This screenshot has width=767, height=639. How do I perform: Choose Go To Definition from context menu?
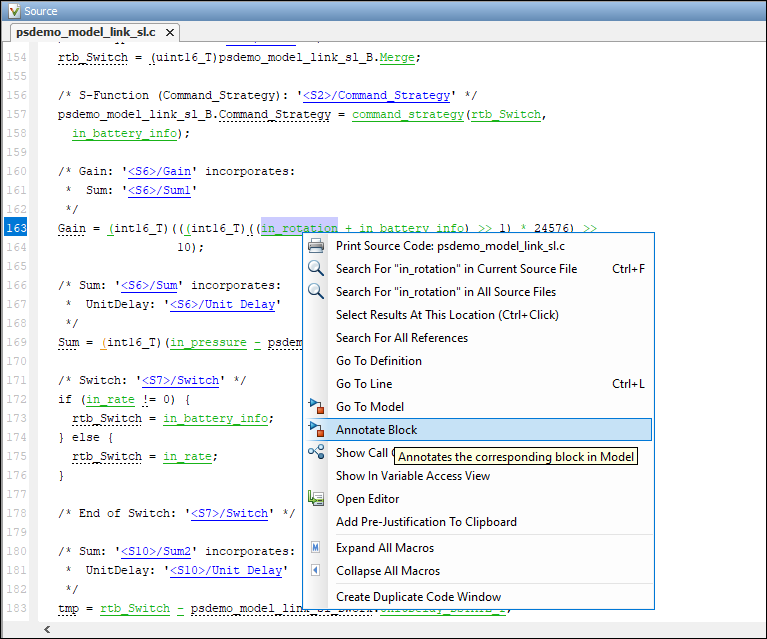coord(379,361)
